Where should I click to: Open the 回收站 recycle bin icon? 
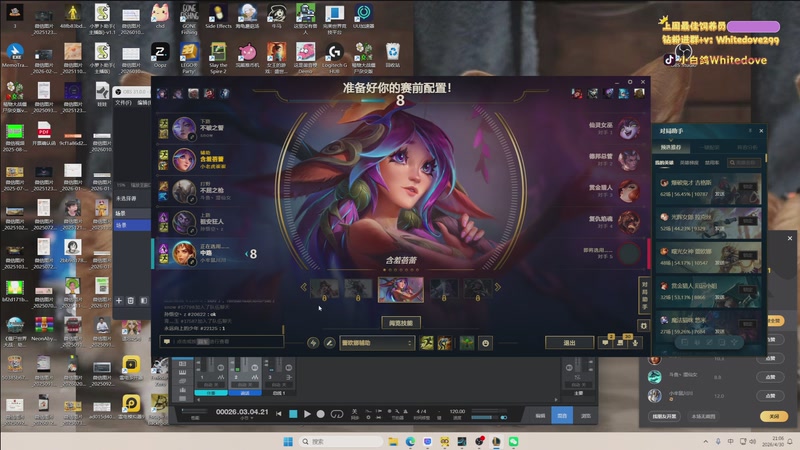point(392,55)
